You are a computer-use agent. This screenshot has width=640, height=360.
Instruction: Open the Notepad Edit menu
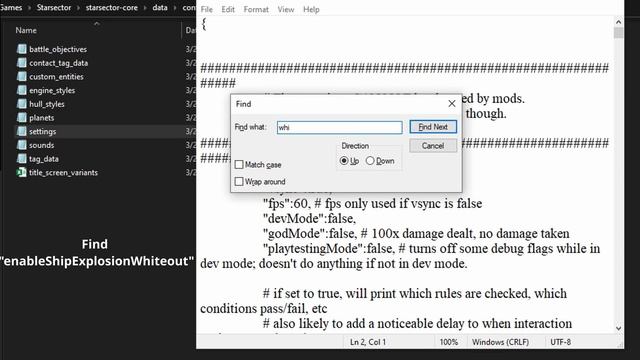point(228,9)
